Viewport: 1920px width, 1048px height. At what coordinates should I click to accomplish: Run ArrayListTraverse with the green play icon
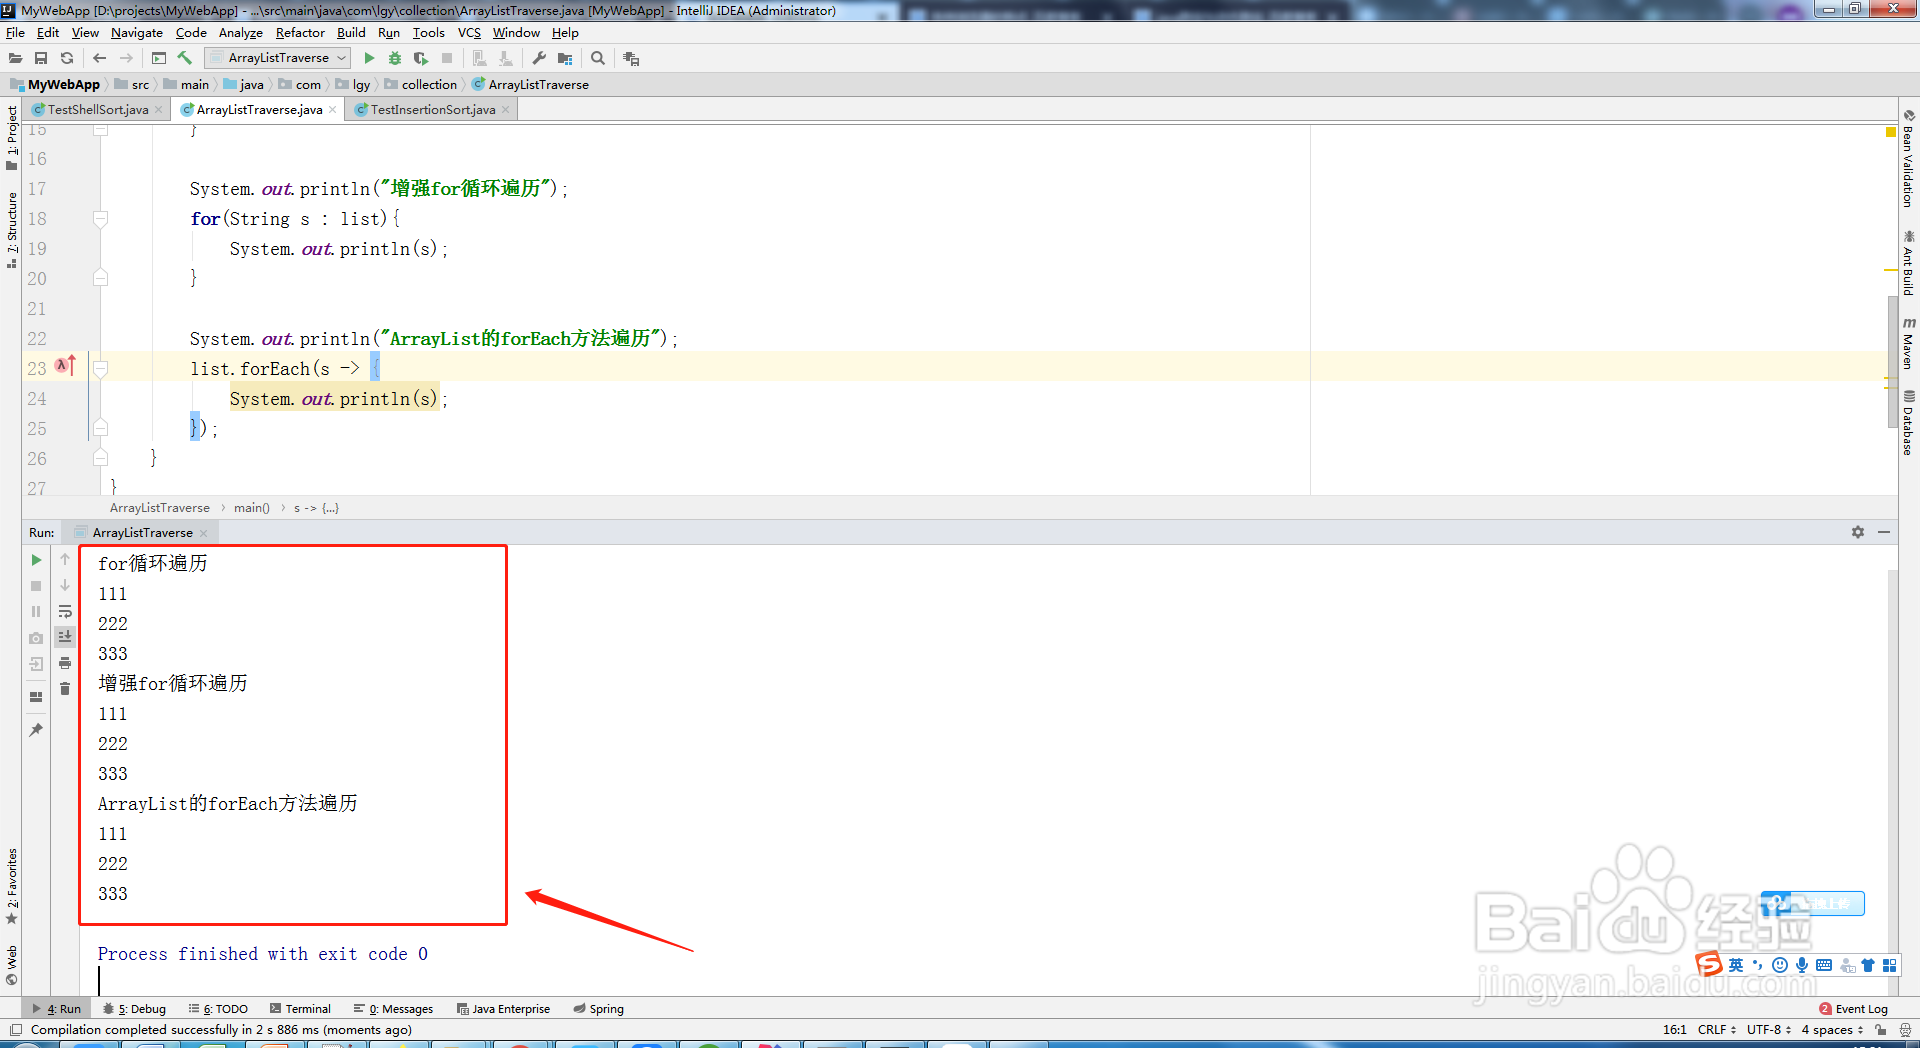tap(369, 58)
